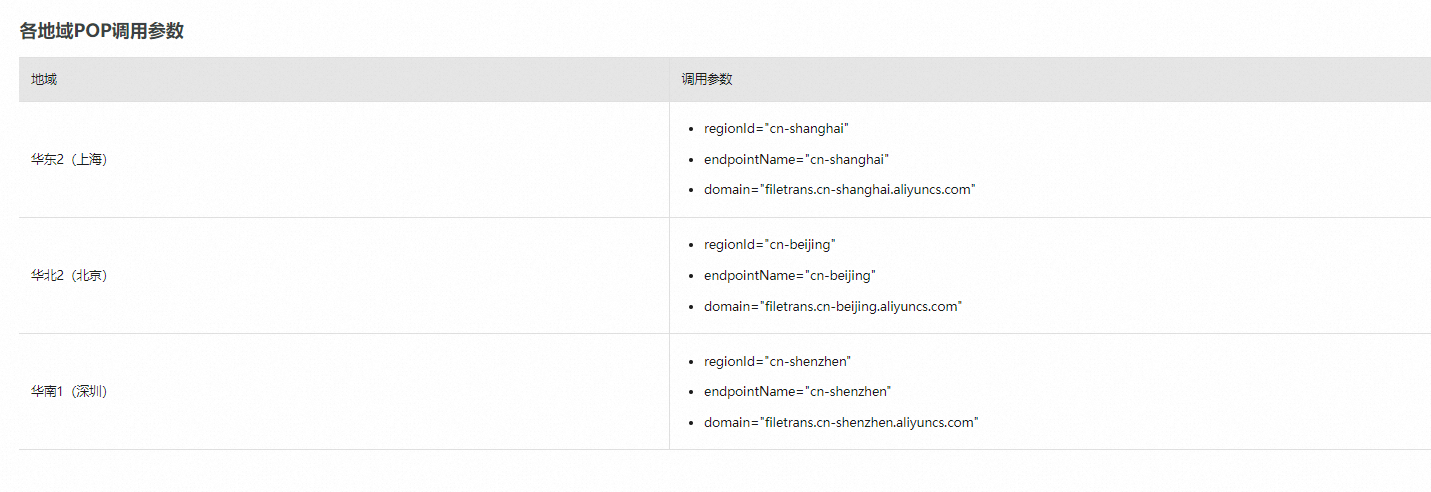Click the bullet before endpointName="cn-beijing"

click(x=692, y=276)
